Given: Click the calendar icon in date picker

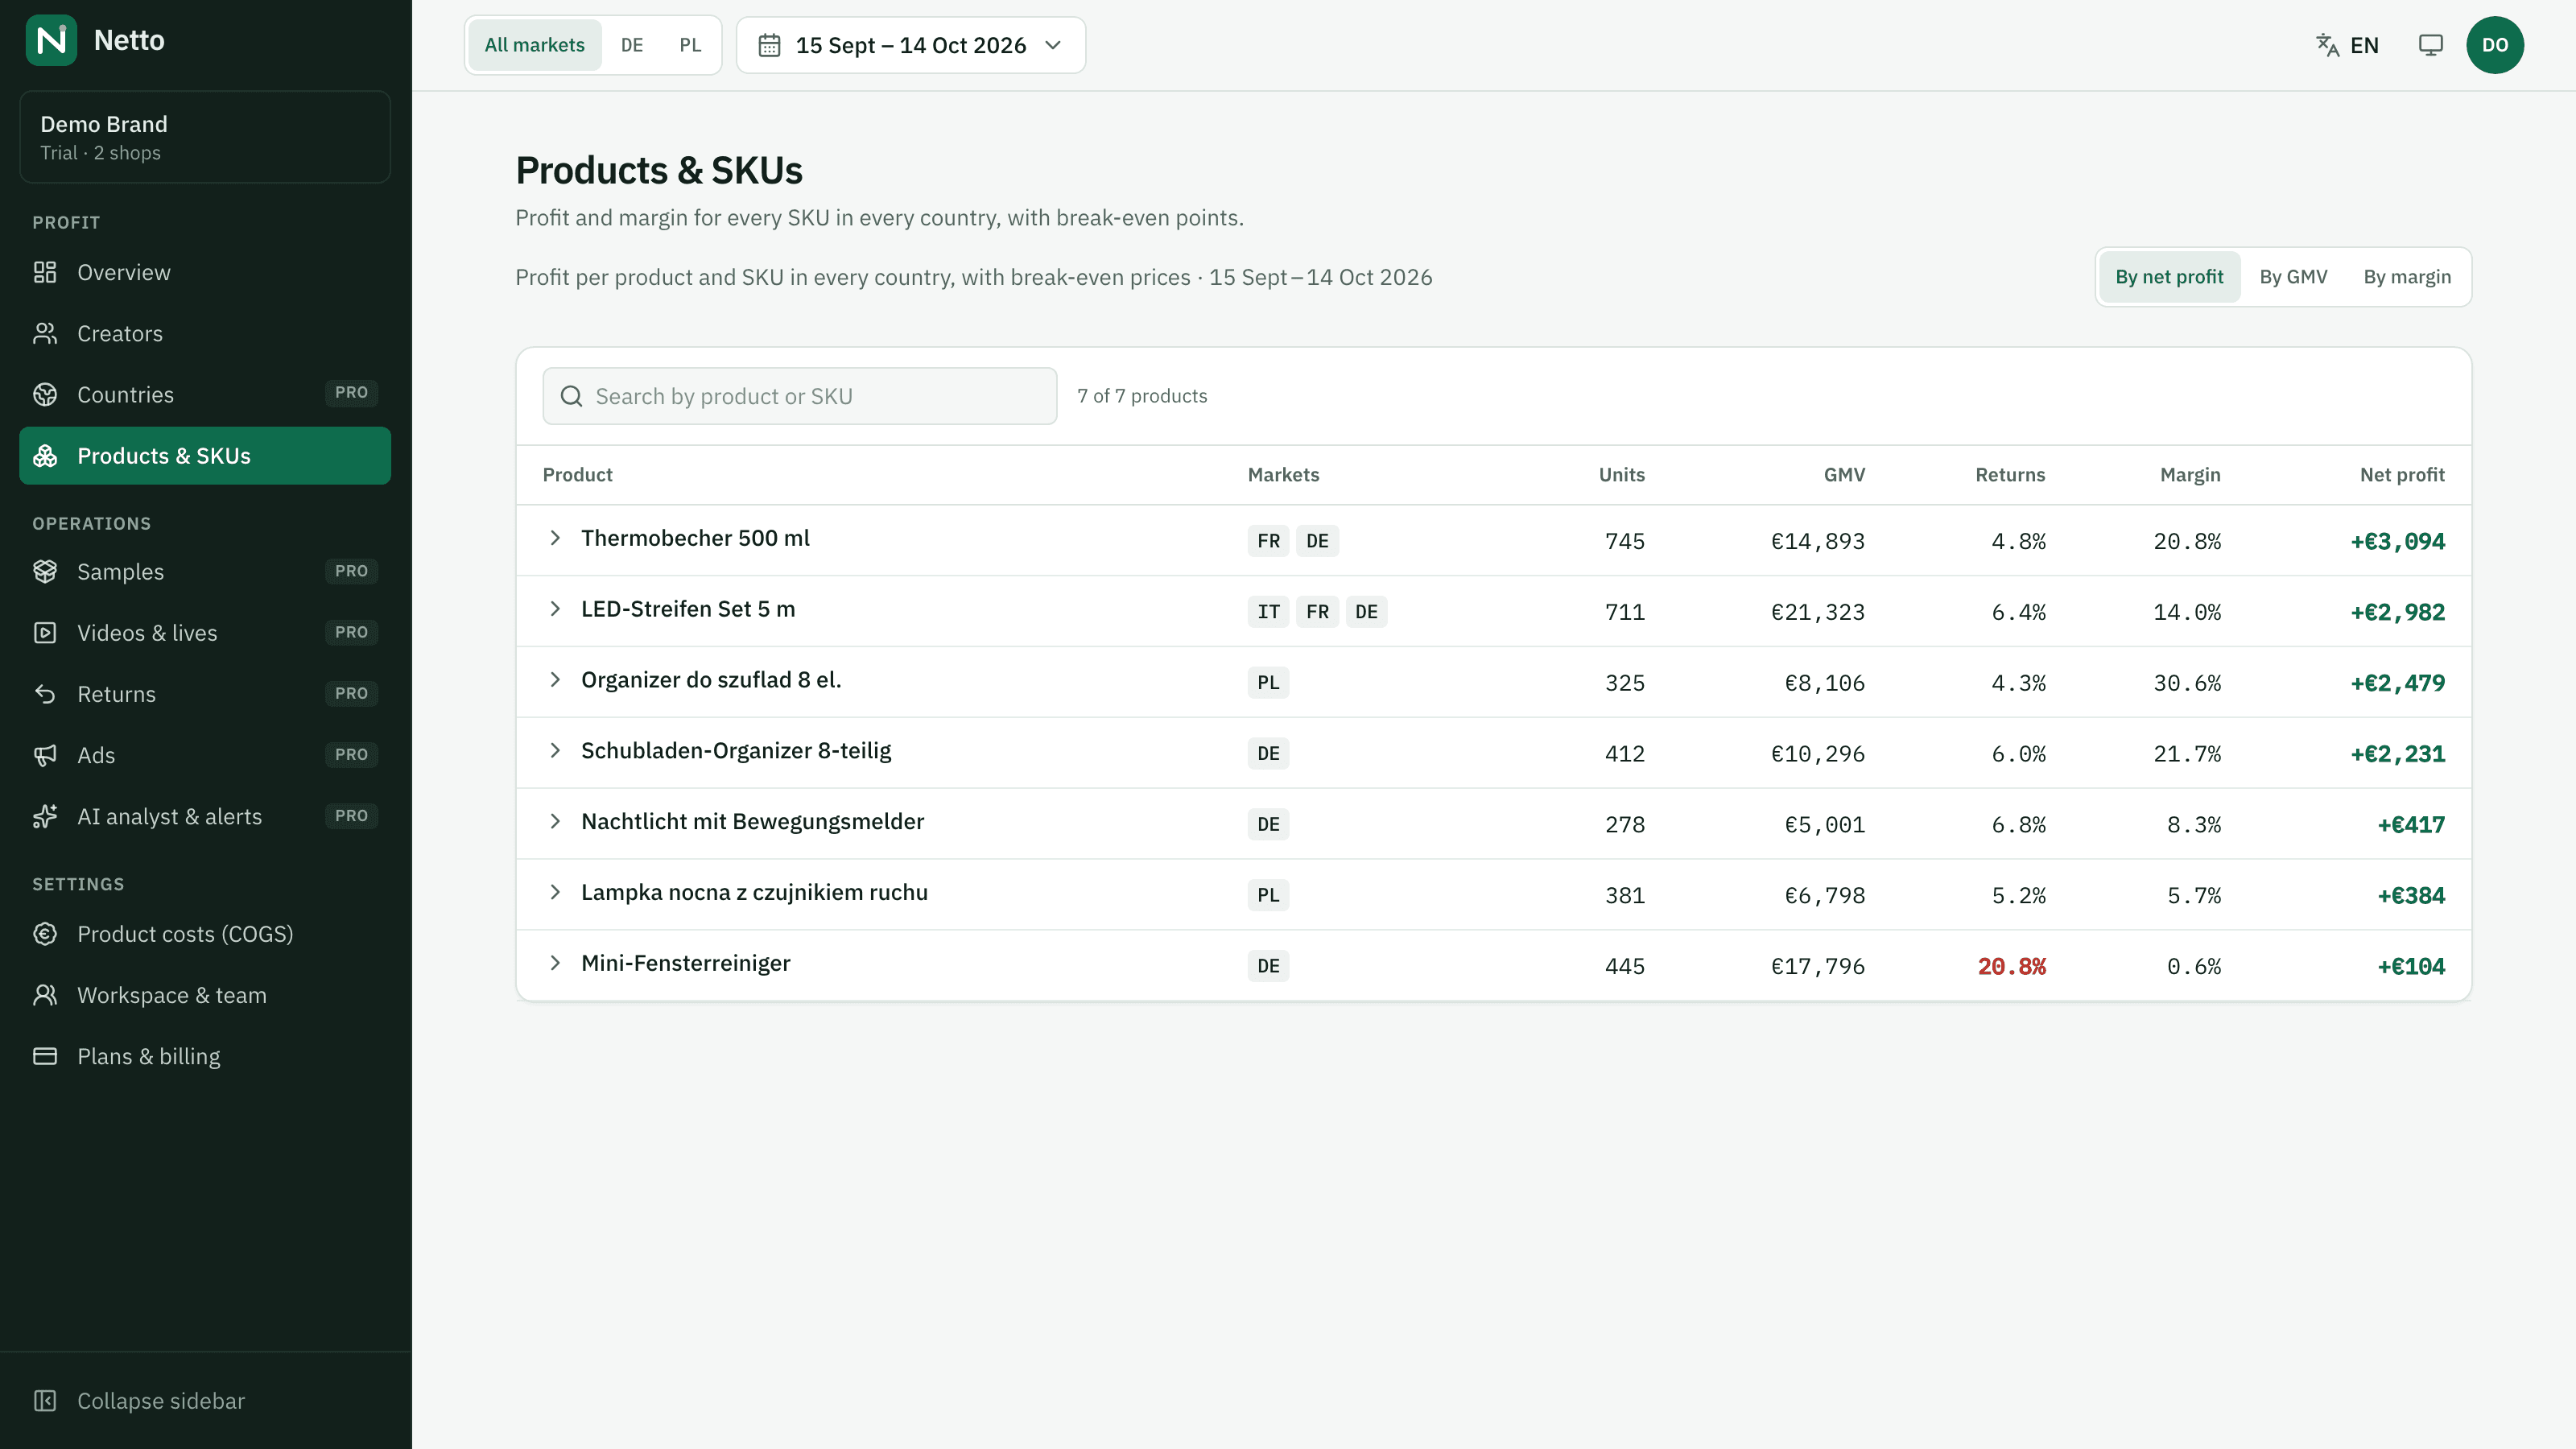Looking at the screenshot, I should [x=769, y=45].
